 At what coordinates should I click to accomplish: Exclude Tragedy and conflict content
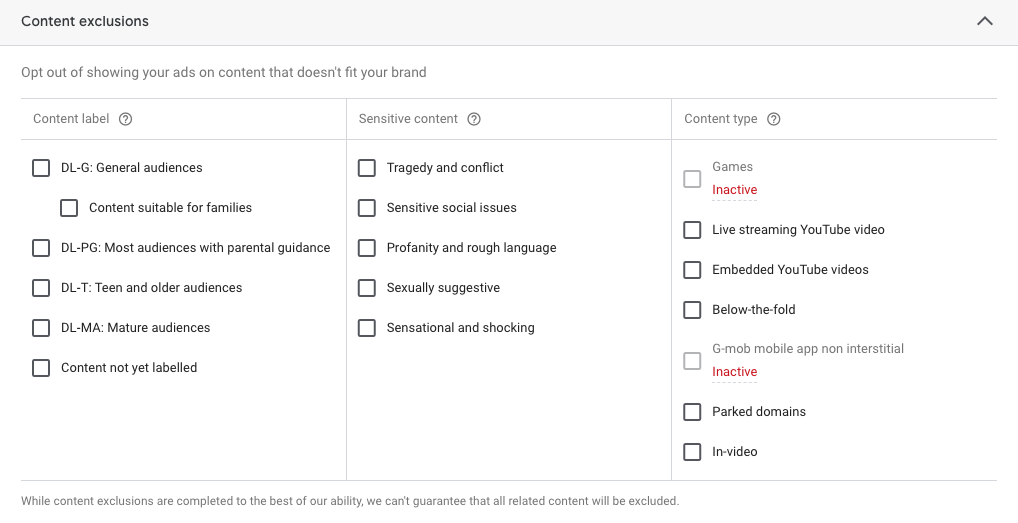tap(367, 168)
